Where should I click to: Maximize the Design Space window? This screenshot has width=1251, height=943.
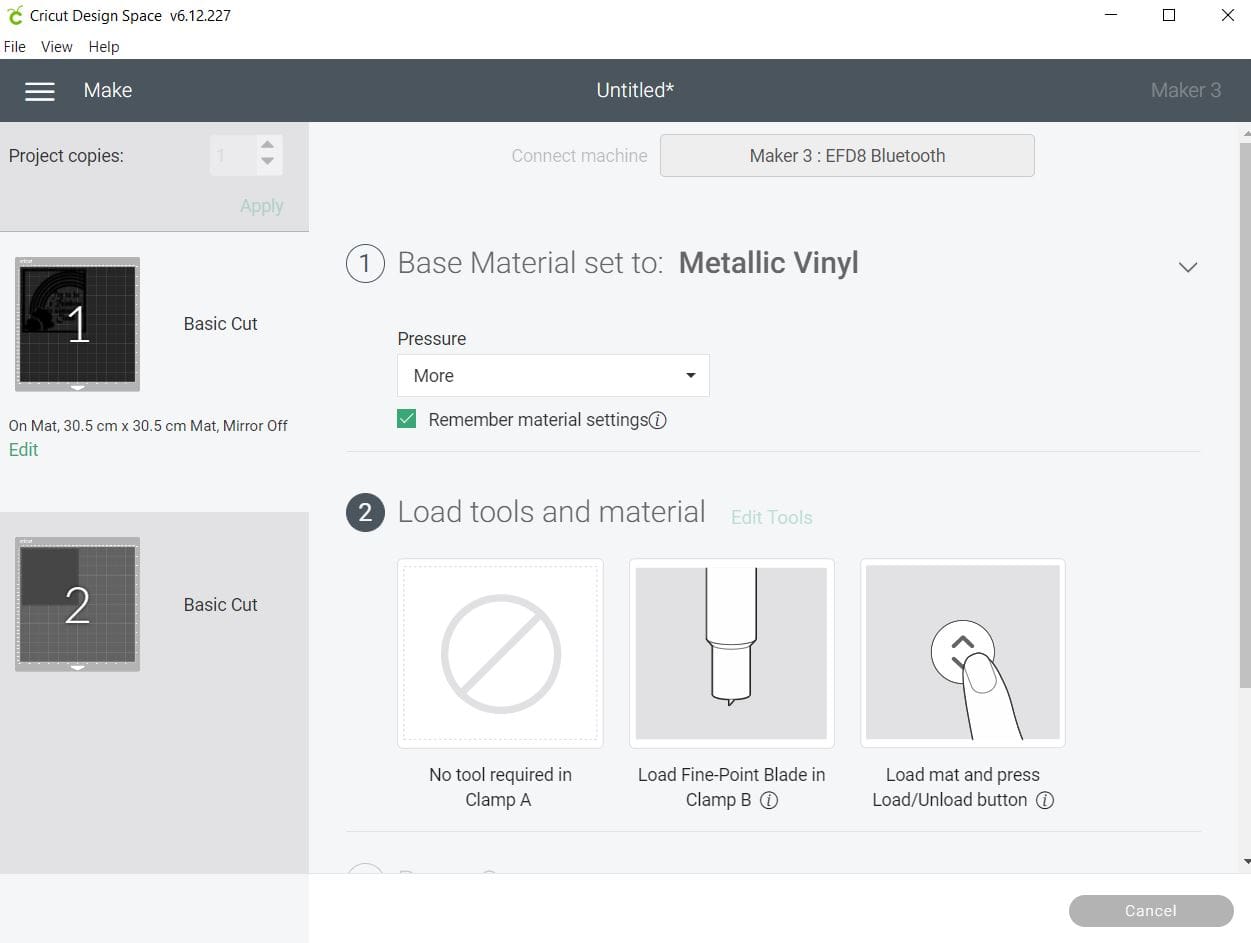1169,15
